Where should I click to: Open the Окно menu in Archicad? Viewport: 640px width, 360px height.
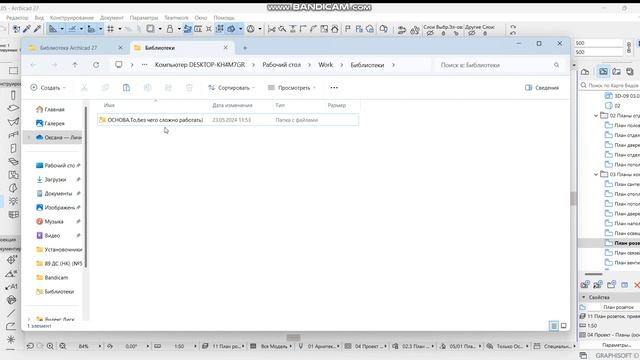point(201,18)
